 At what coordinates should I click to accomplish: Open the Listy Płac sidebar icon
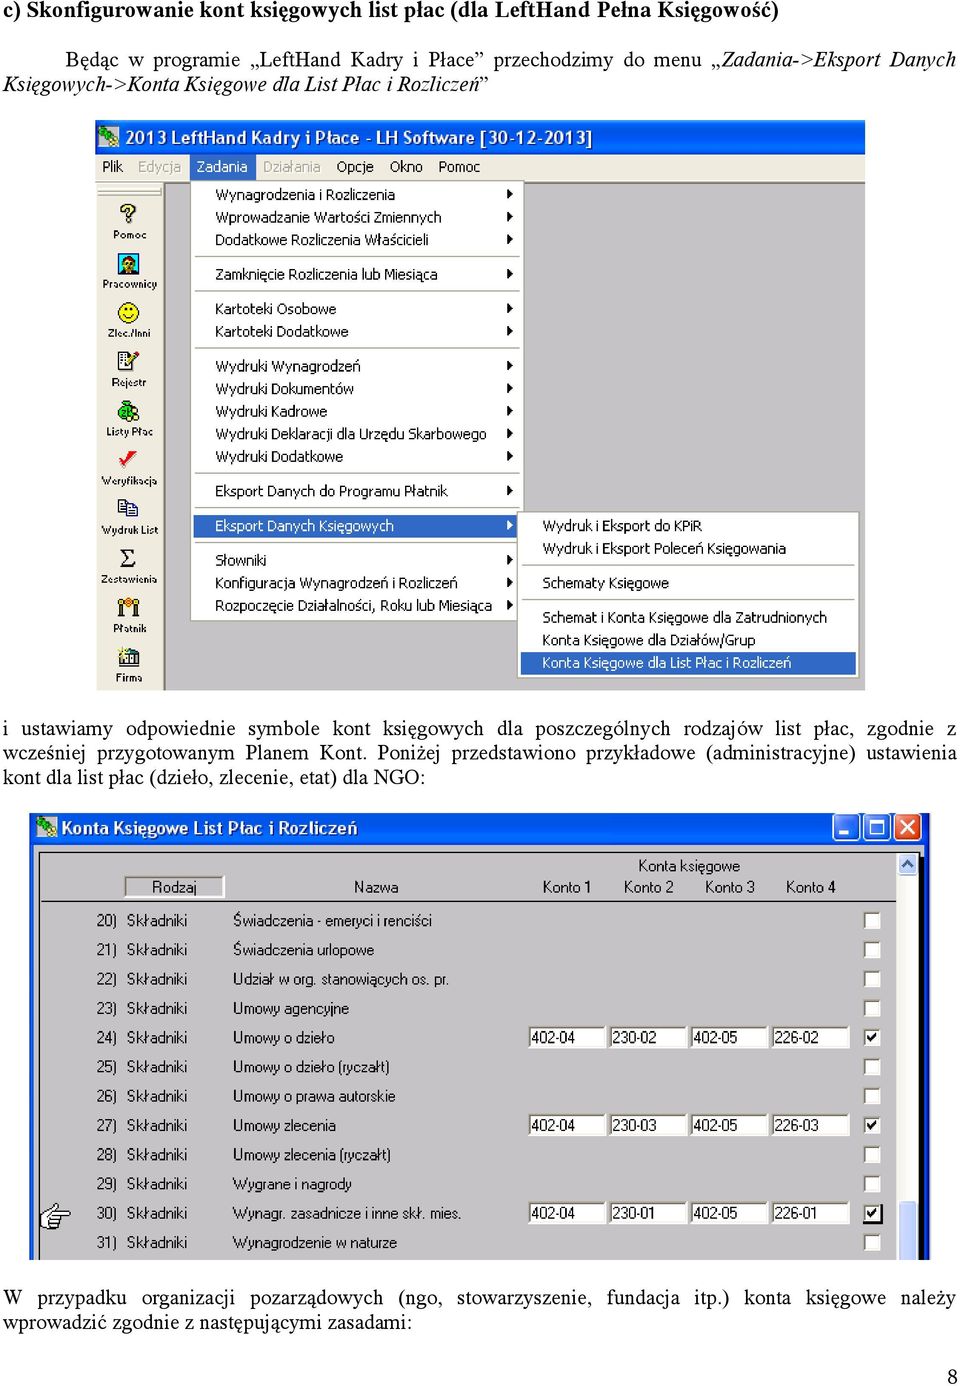pyautogui.click(x=129, y=410)
